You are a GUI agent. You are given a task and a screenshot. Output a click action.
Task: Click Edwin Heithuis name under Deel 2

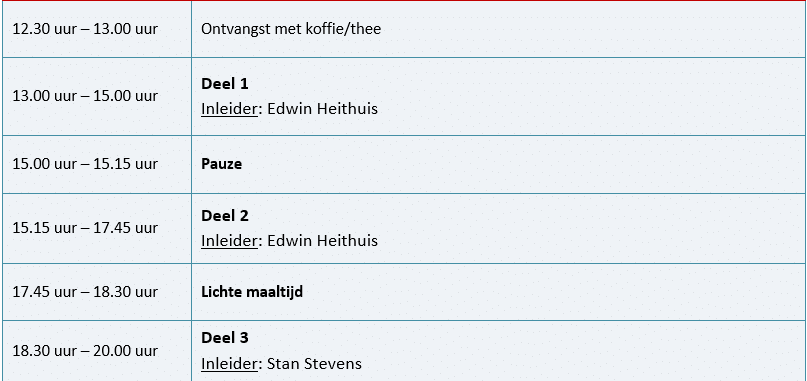coord(323,240)
